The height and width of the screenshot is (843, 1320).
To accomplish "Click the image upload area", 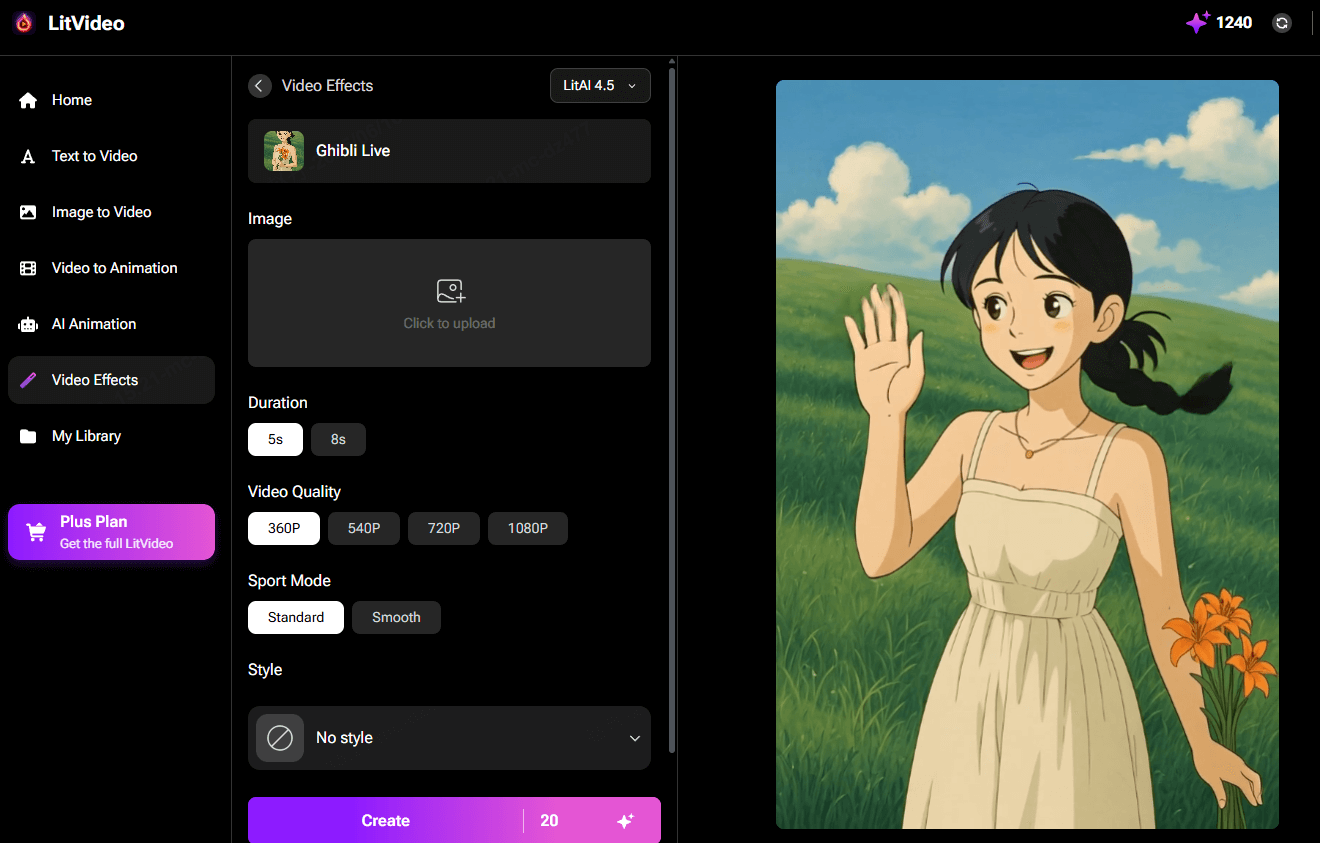I will [449, 303].
